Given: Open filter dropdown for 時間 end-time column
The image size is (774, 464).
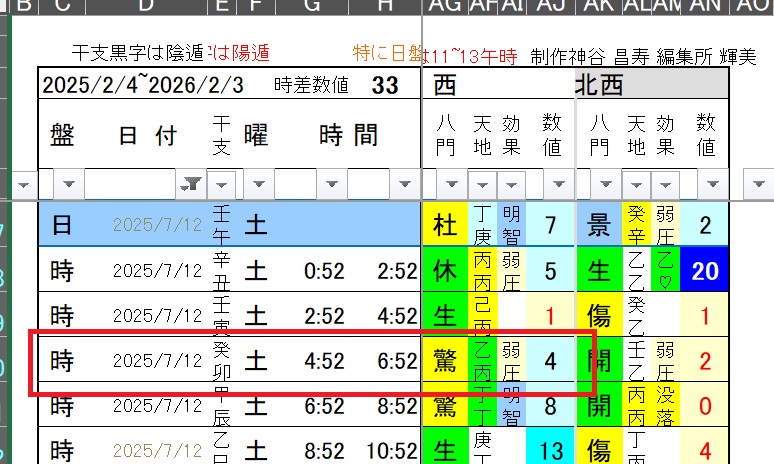Looking at the screenshot, I should [x=404, y=184].
